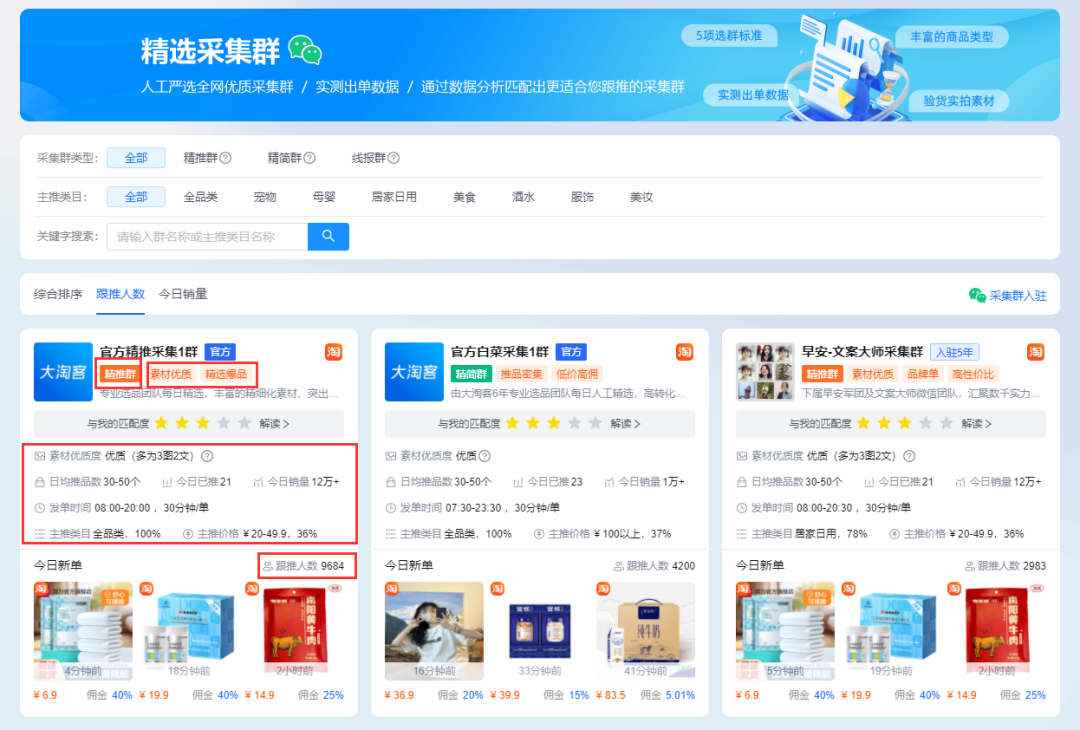The image size is (1080, 730).
Task: Filter category by 美食
Action: (x=464, y=197)
